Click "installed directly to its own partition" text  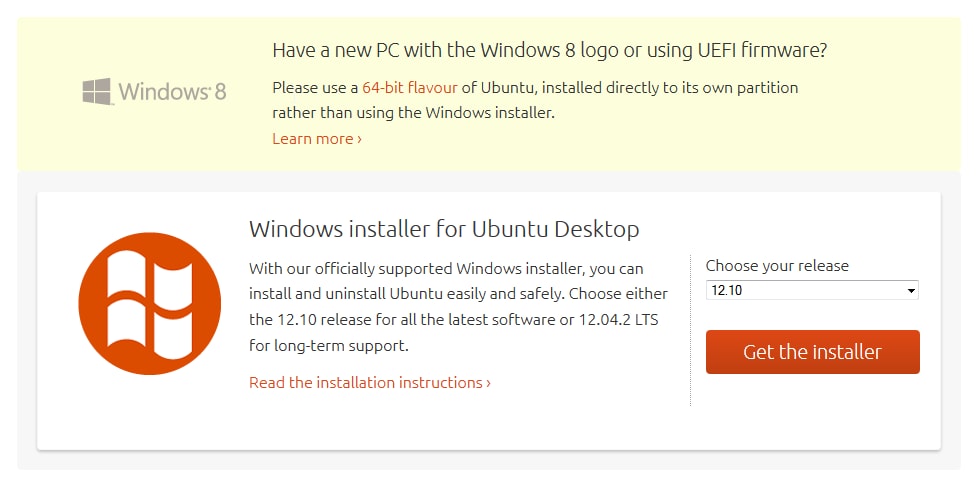[x=672, y=88]
